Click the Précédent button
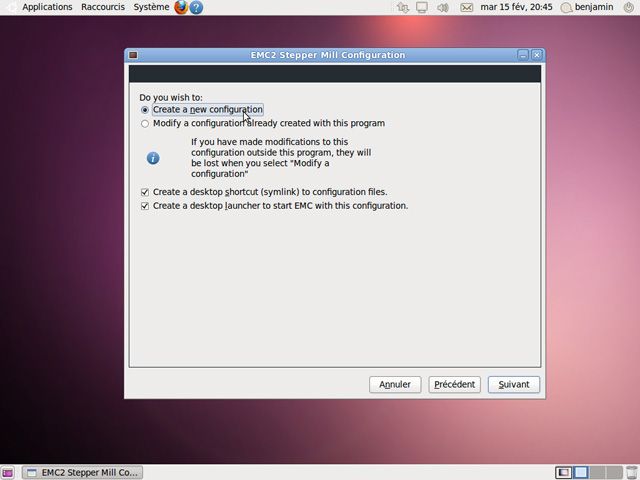Screen dimensions: 640x480 (454, 384)
